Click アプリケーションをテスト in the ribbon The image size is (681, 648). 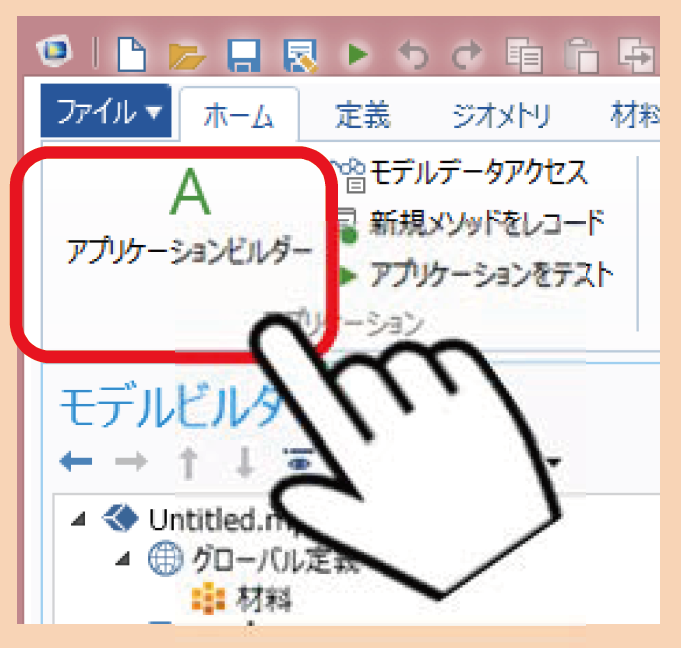tap(491, 274)
